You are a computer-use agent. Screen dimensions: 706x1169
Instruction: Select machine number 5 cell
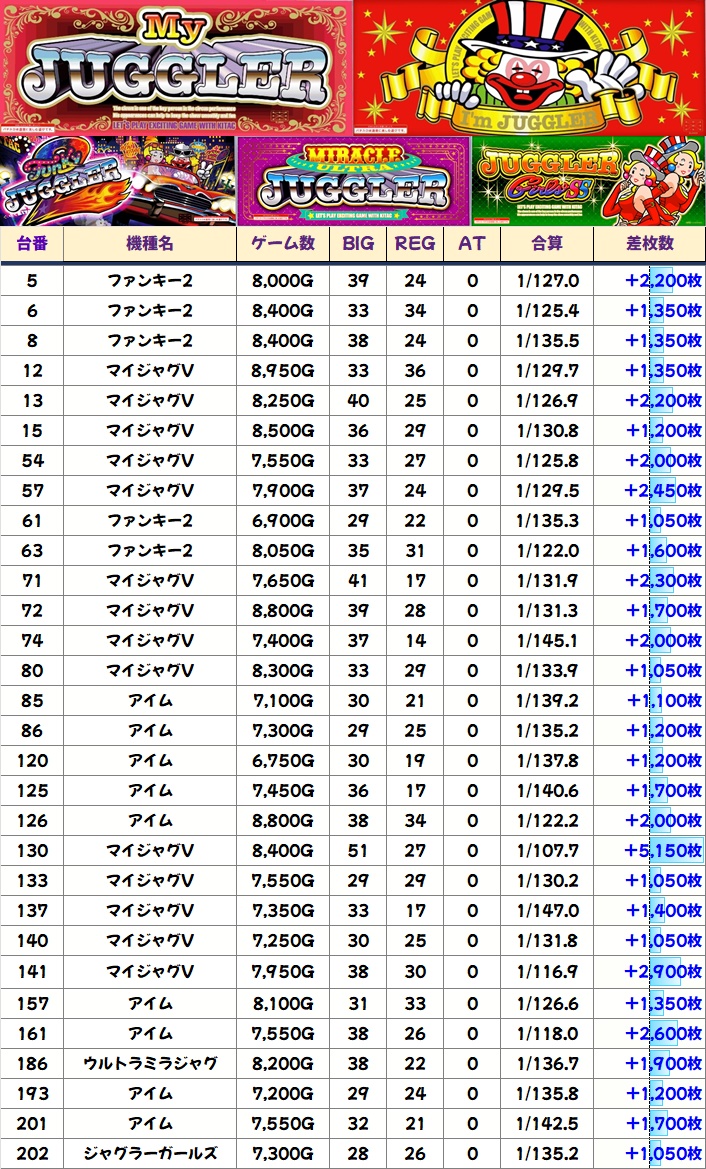32,281
